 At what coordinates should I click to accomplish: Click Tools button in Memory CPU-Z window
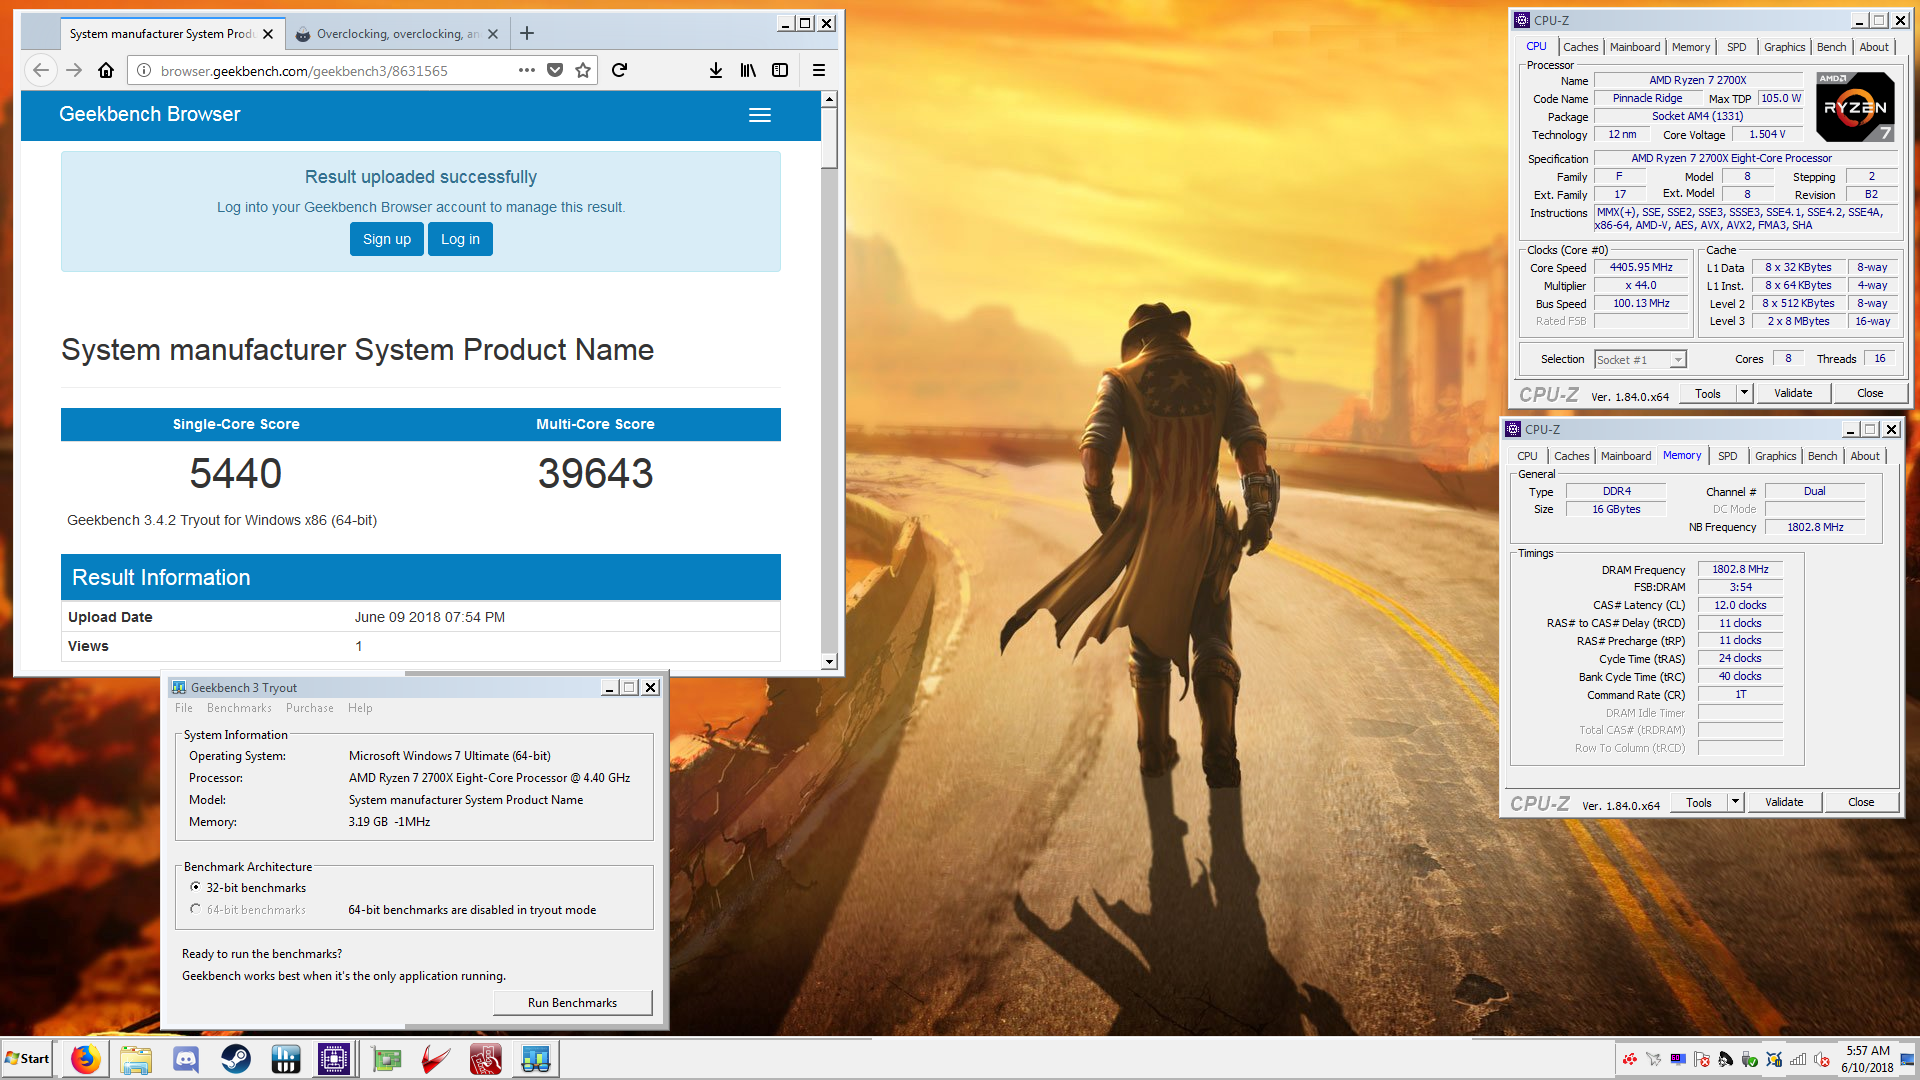coord(1699,802)
